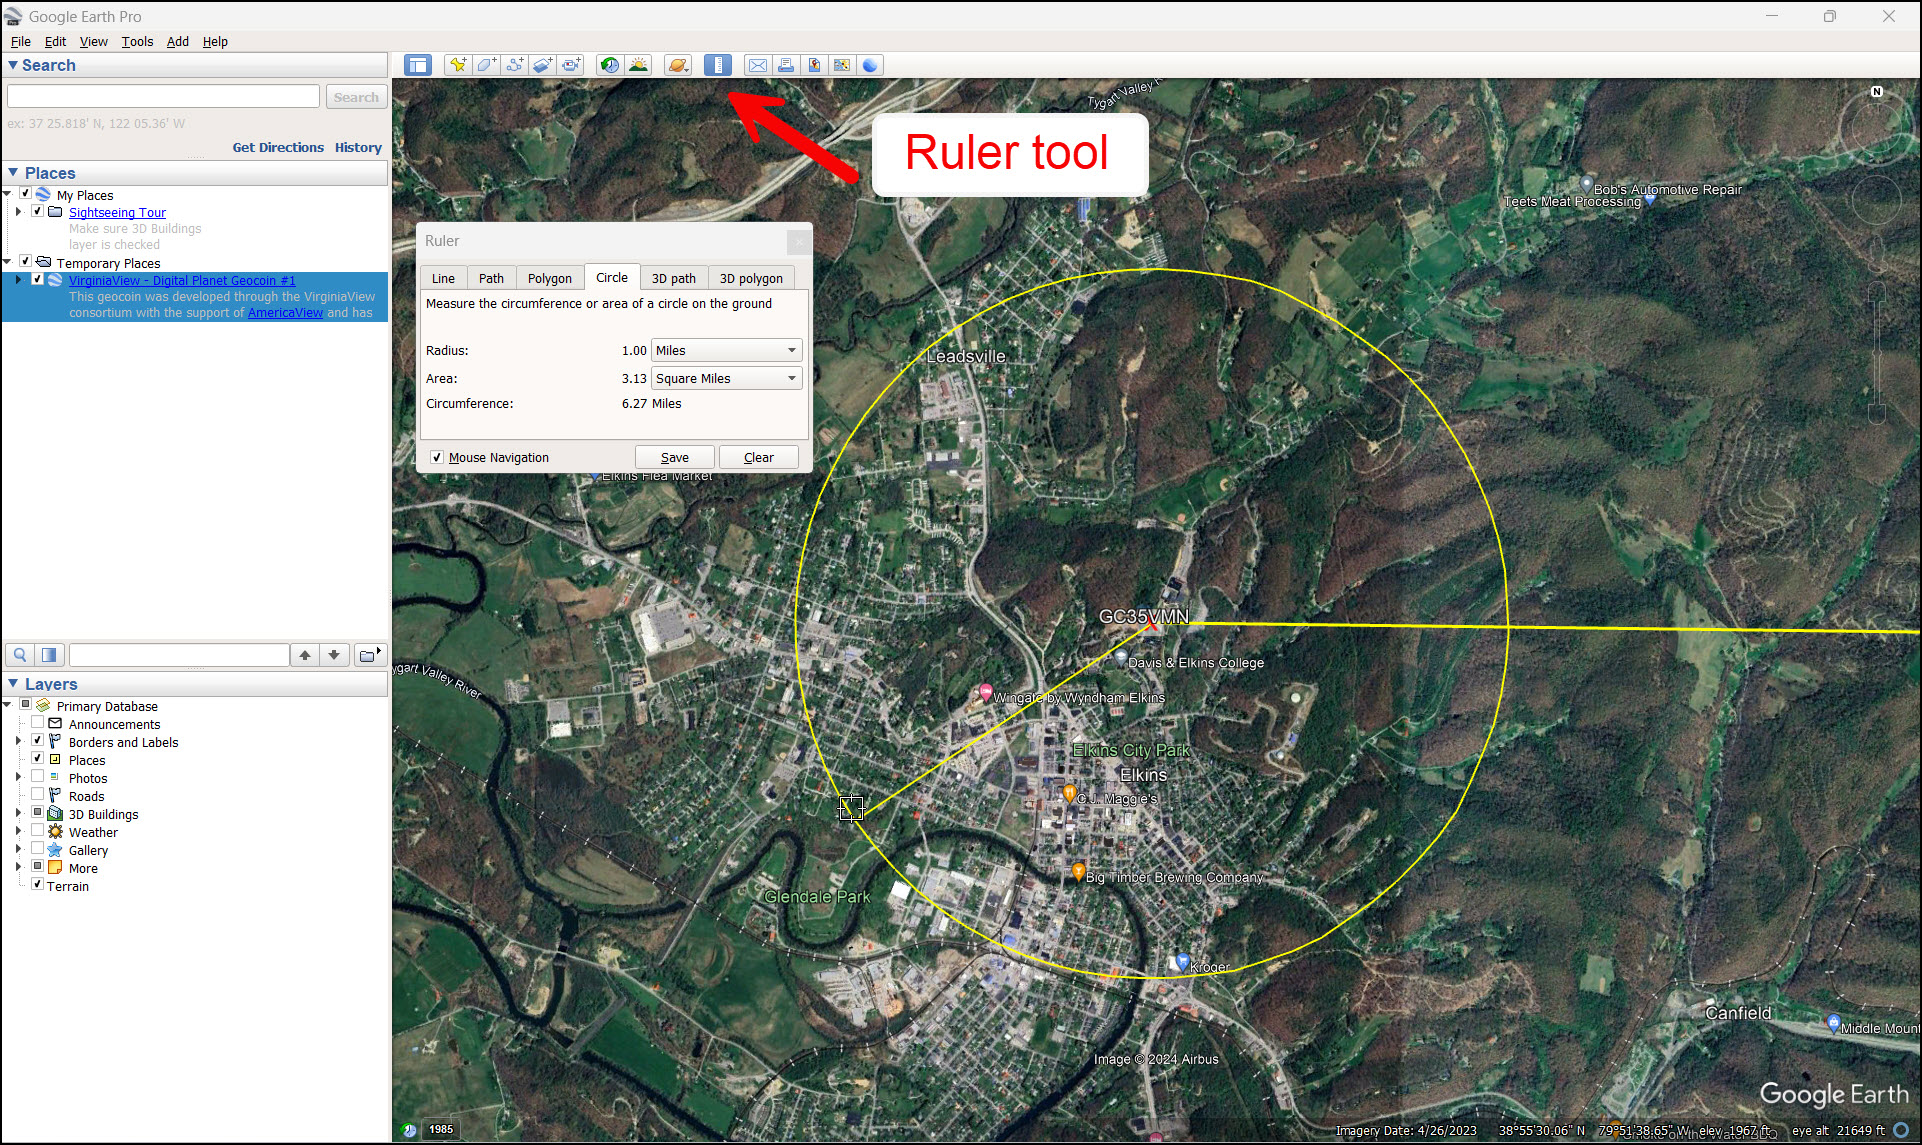
Task: Open the Tools menu
Action: 137,41
